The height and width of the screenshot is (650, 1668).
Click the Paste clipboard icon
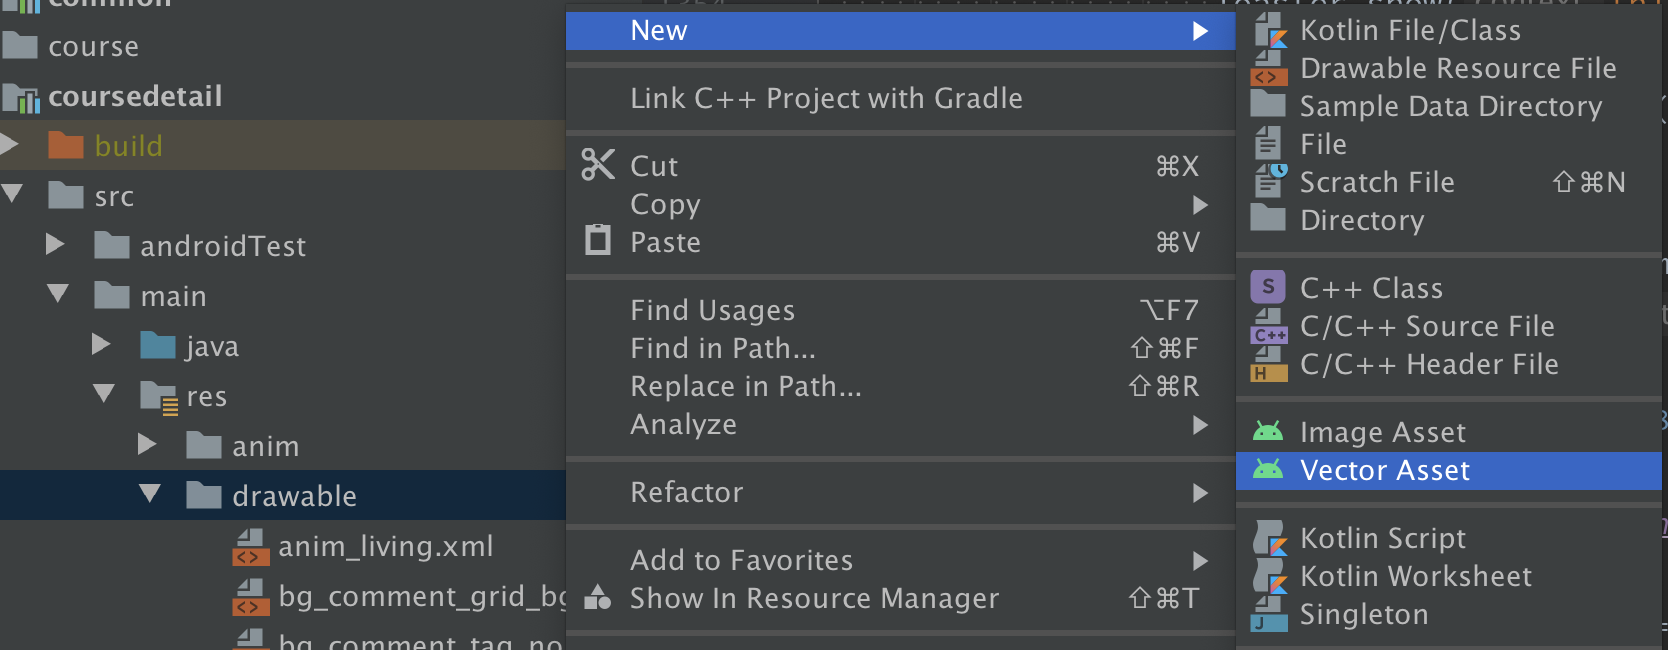pyautogui.click(x=598, y=241)
